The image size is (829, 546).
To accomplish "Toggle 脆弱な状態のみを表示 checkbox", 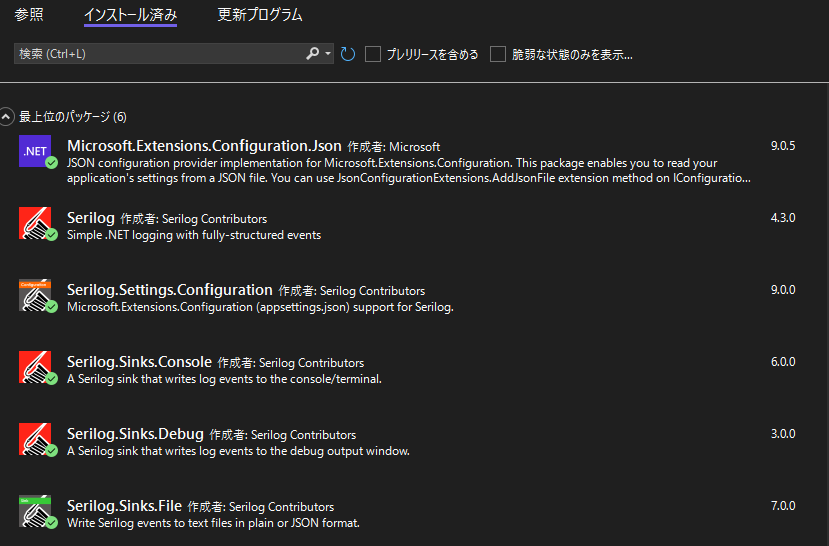I will pyautogui.click(x=498, y=54).
